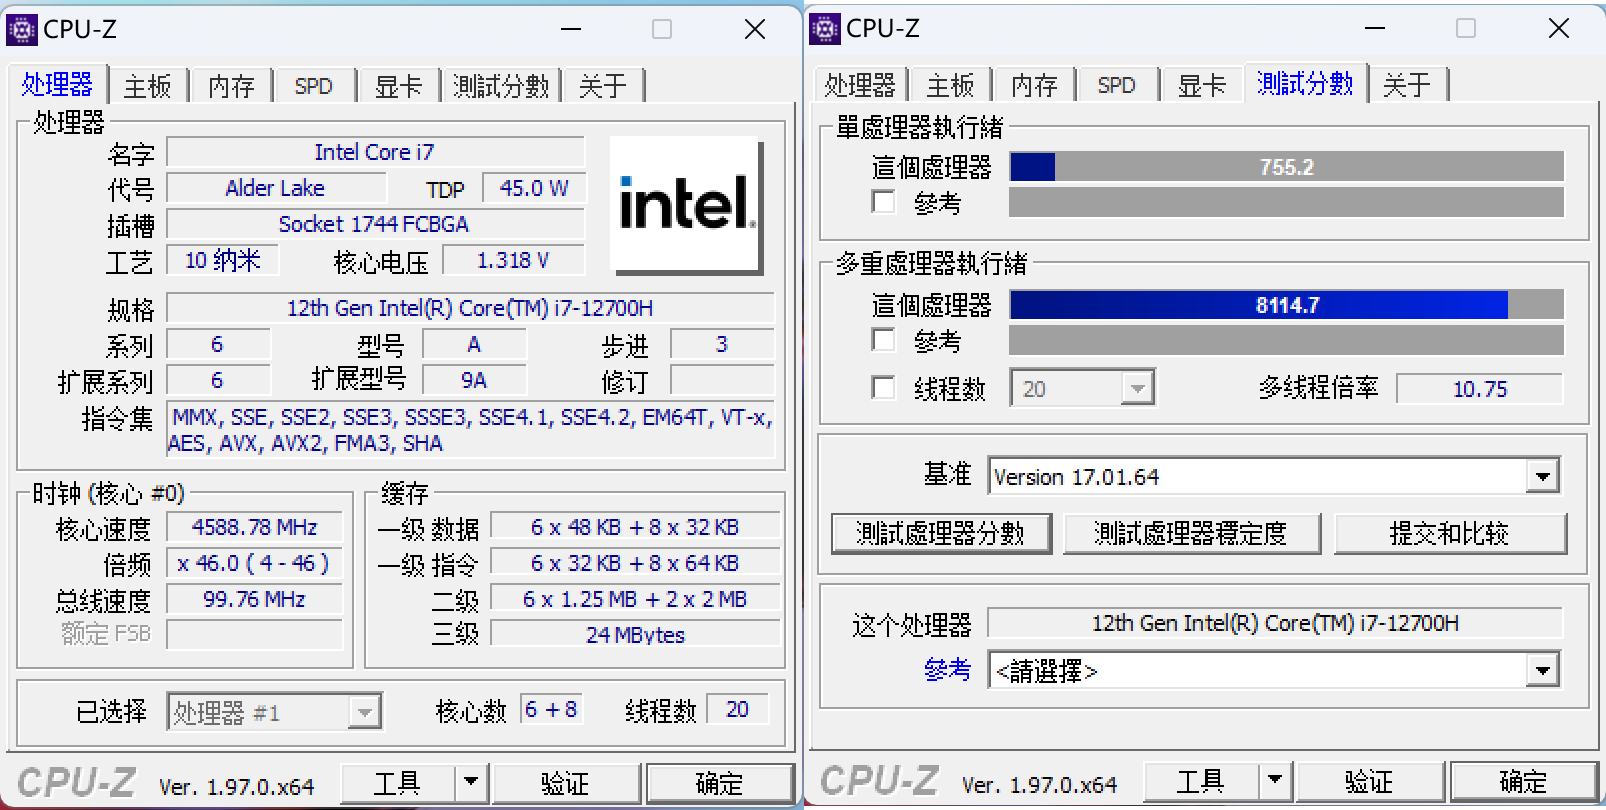
Task: Click the multi-thread score bar 8114.7
Action: (1287, 305)
